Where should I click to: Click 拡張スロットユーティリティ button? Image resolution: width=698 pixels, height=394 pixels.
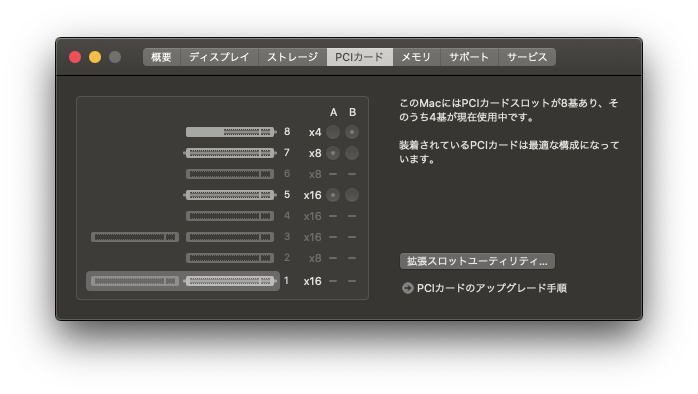[x=477, y=261]
